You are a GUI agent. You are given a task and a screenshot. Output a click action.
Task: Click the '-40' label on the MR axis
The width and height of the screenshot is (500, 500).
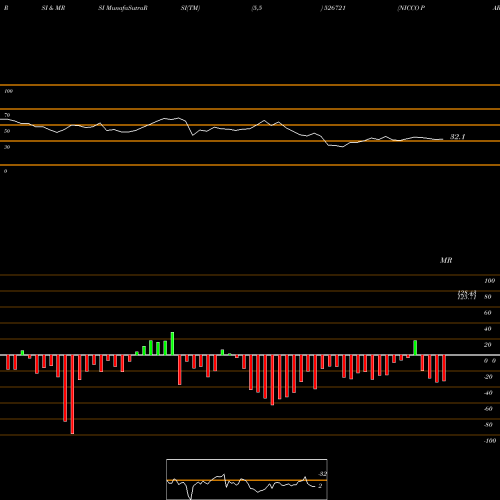[488, 393]
